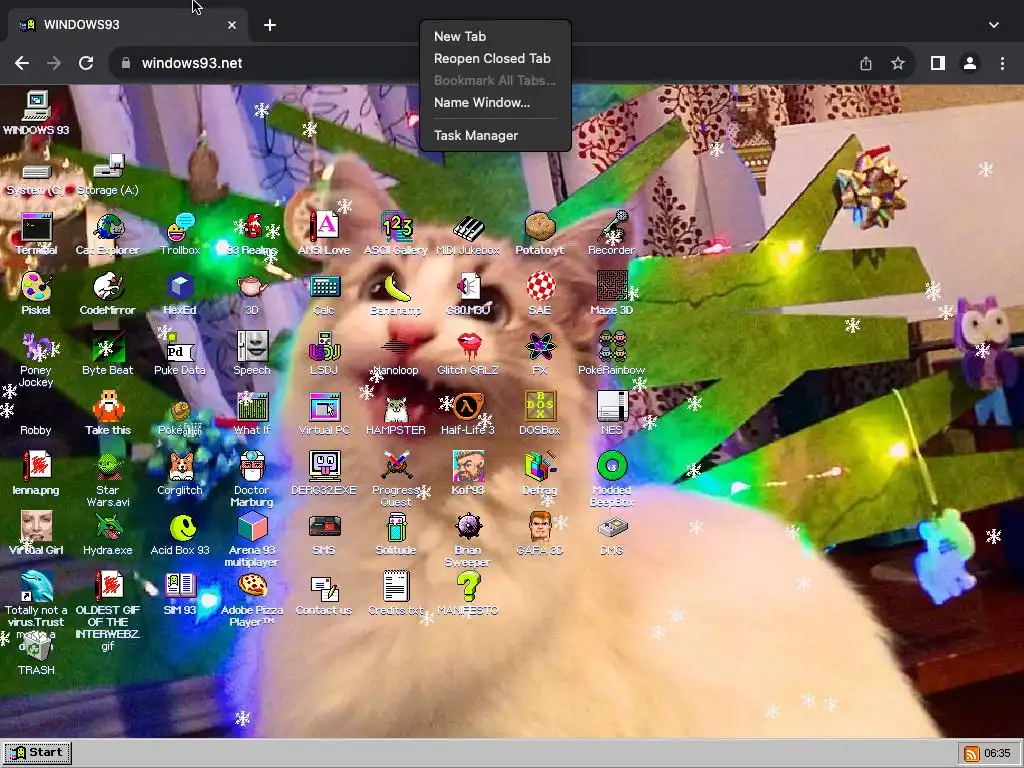
Task: Bookmark this page with star icon
Action: 898,63
